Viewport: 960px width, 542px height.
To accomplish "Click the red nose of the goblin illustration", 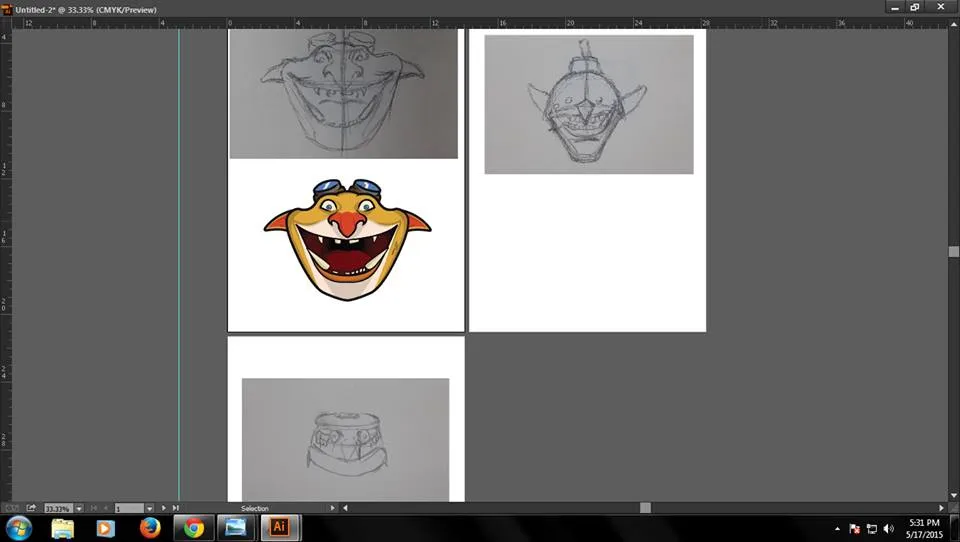I will click(x=347, y=223).
